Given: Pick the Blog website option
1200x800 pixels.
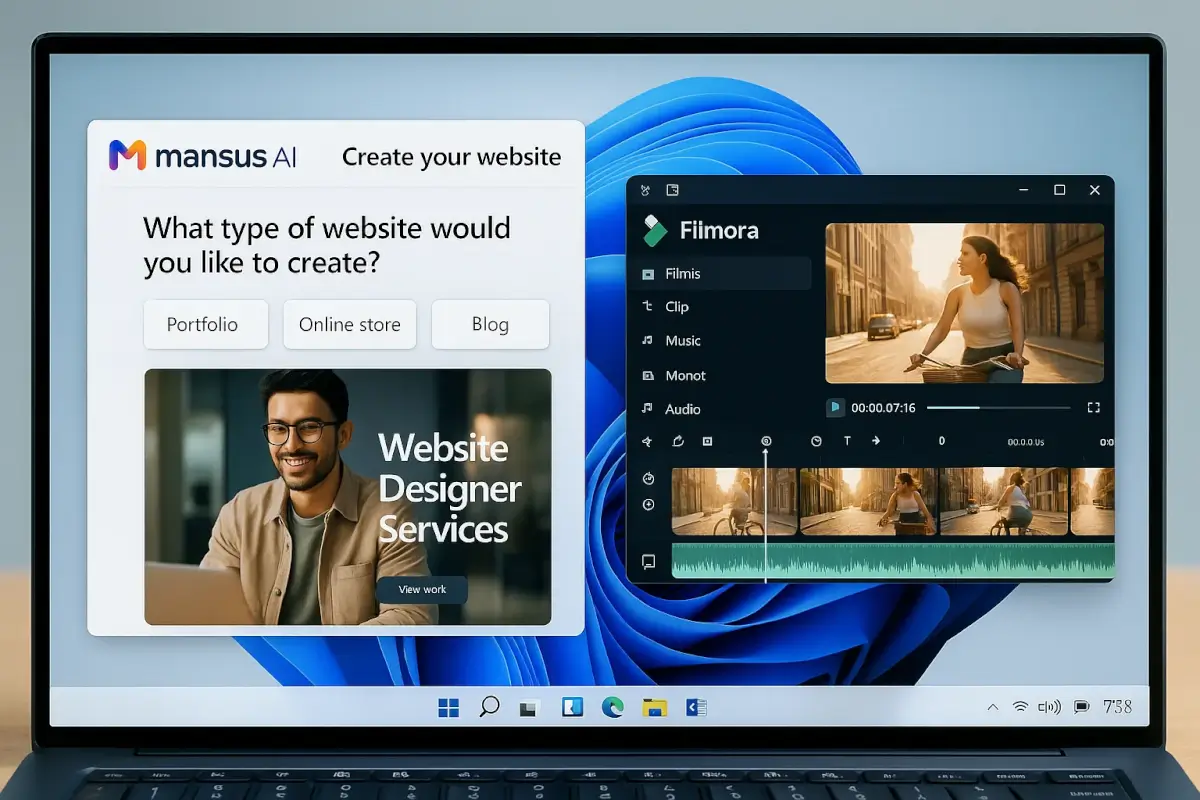Looking at the screenshot, I should (x=490, y=325).
